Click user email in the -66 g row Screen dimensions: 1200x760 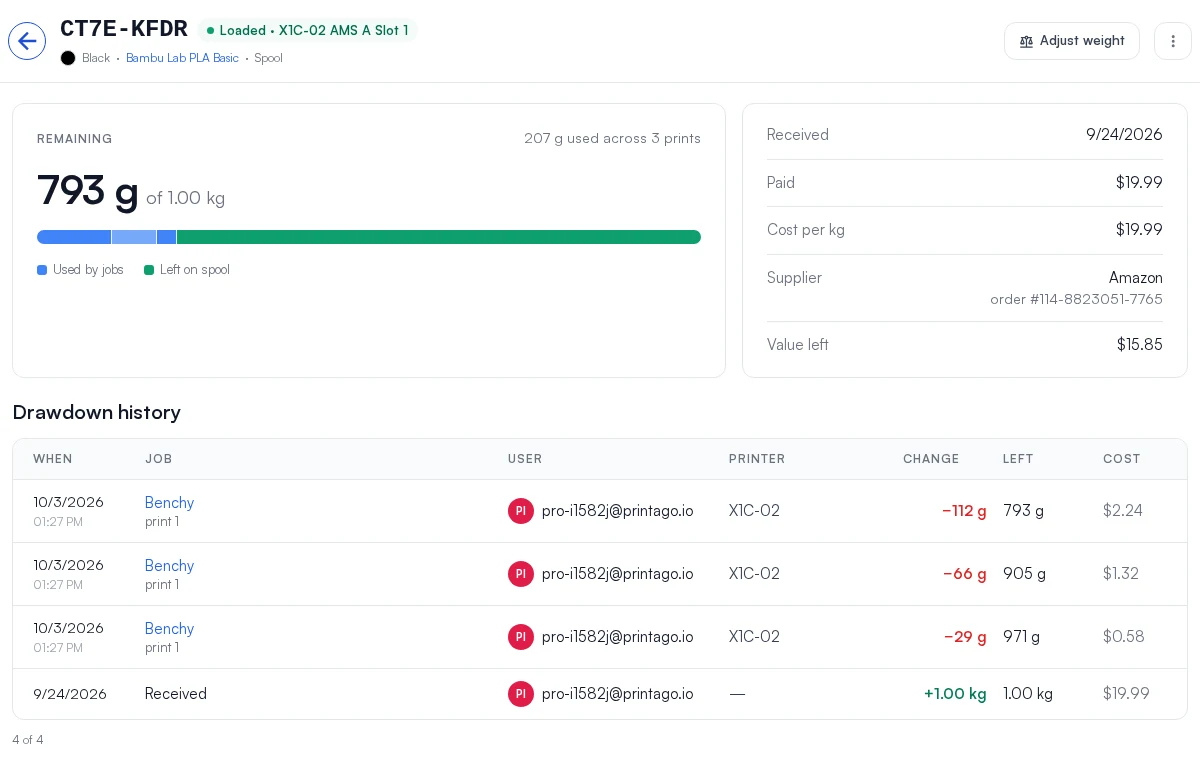(618, 574)
